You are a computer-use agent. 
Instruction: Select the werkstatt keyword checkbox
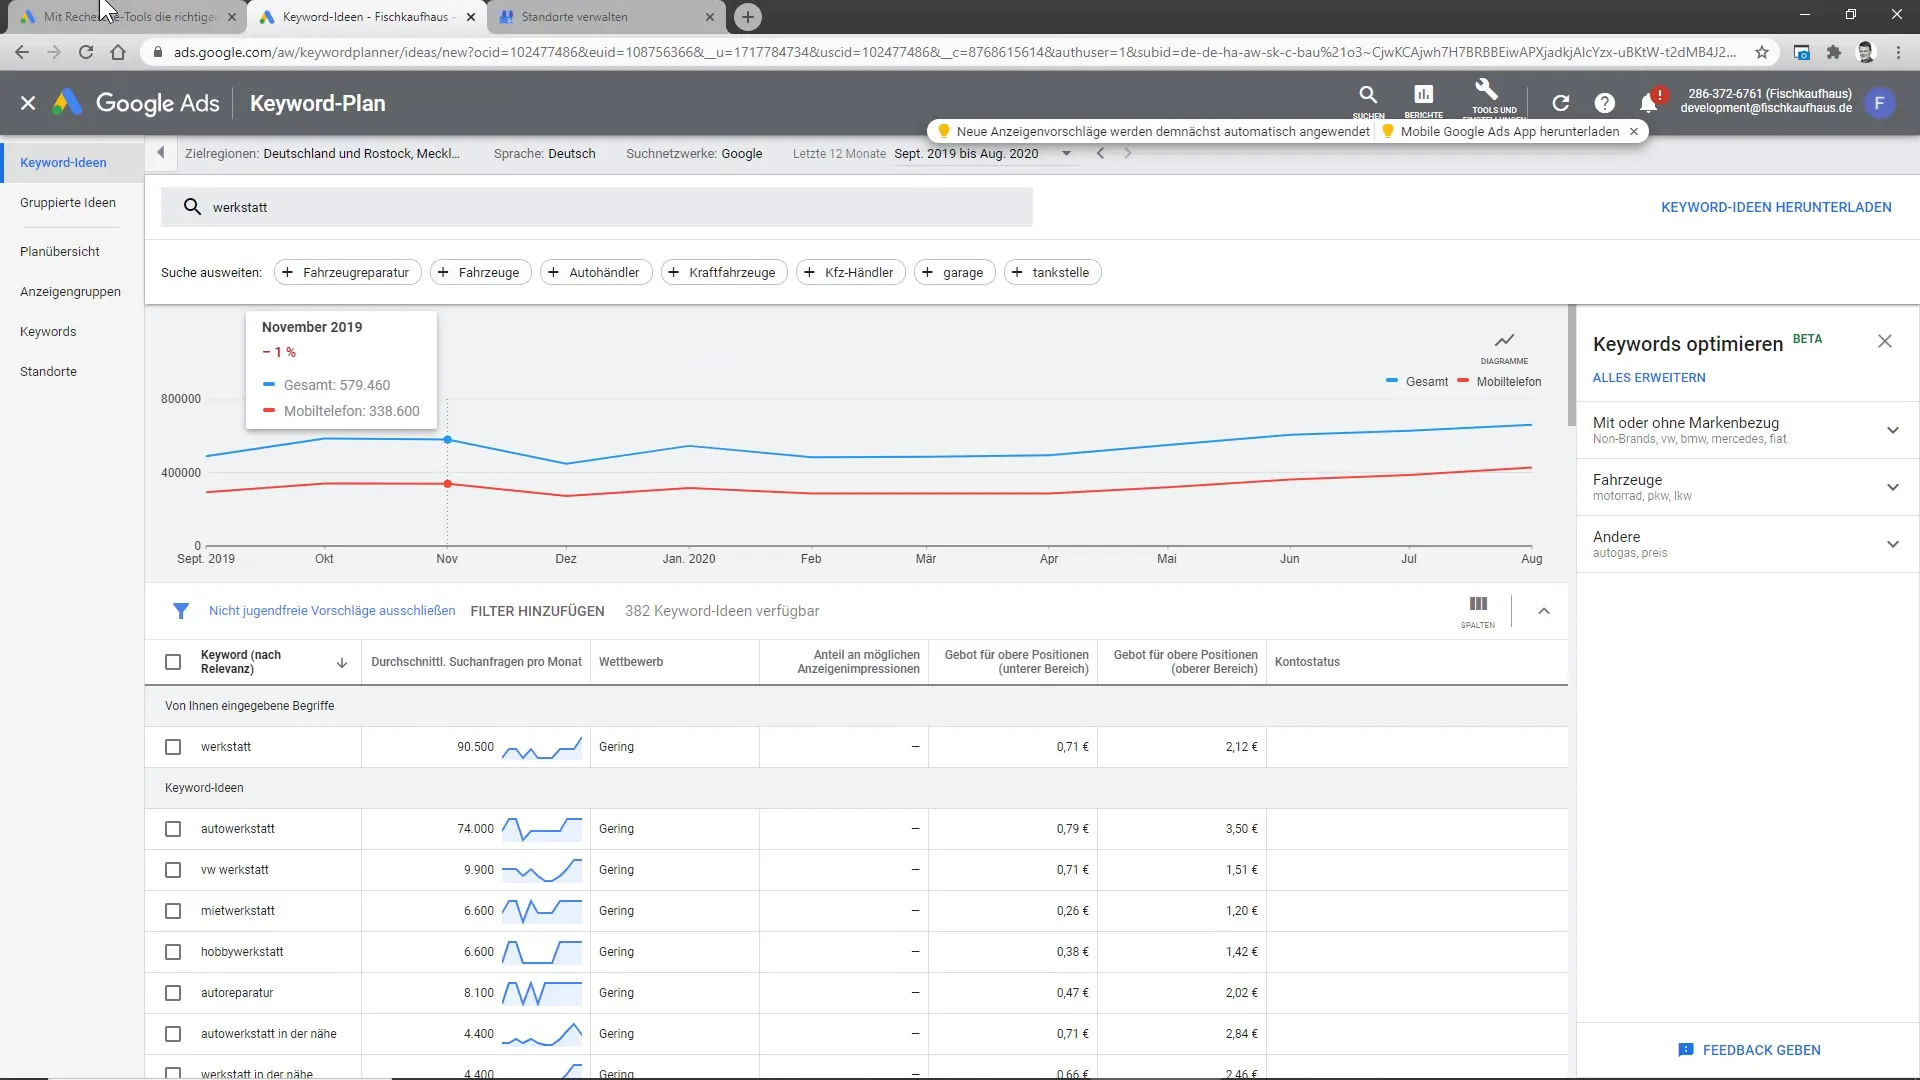click(x=173, y=747)
